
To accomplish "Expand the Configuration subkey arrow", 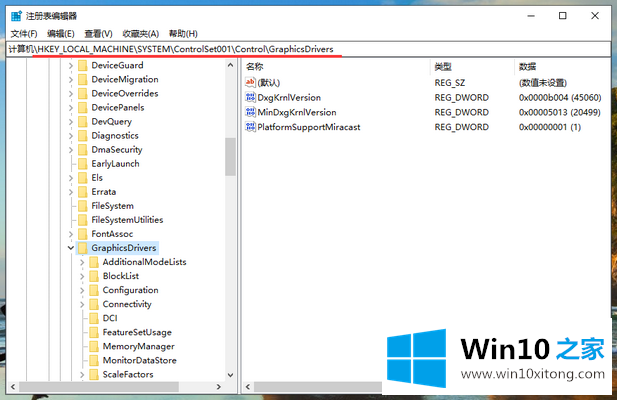I will click(81, 290).
